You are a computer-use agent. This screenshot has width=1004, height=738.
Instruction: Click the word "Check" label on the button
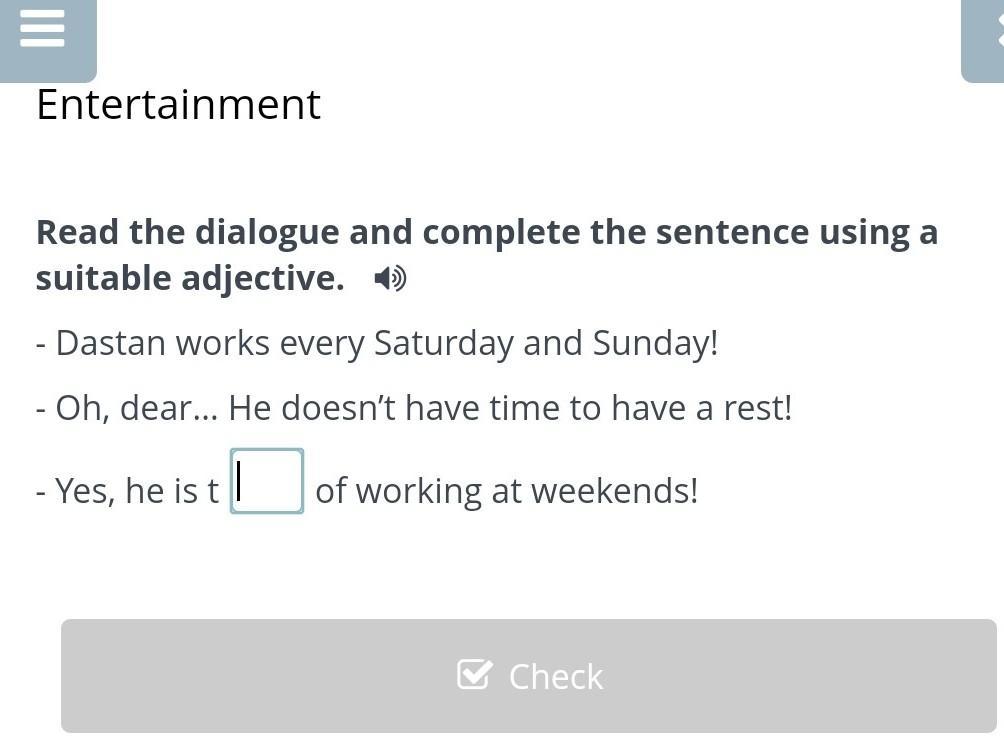coord(555,677)
